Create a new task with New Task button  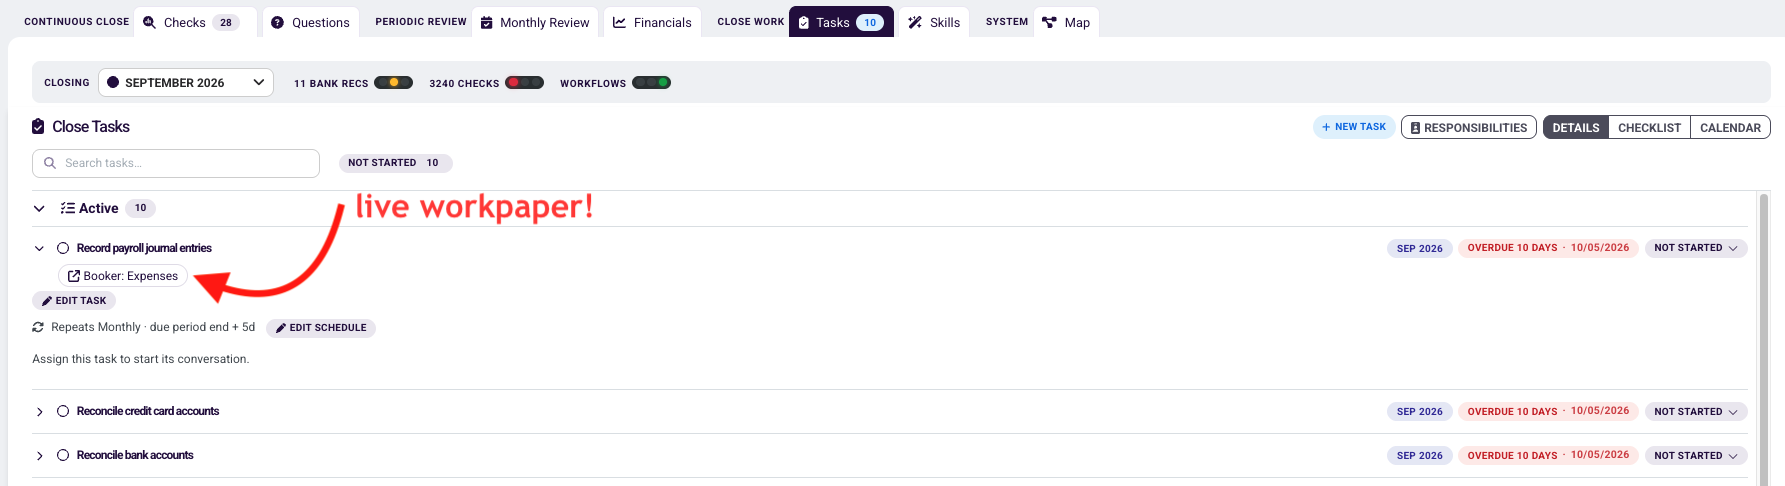pyautogui.click(x=1354, y=127)
